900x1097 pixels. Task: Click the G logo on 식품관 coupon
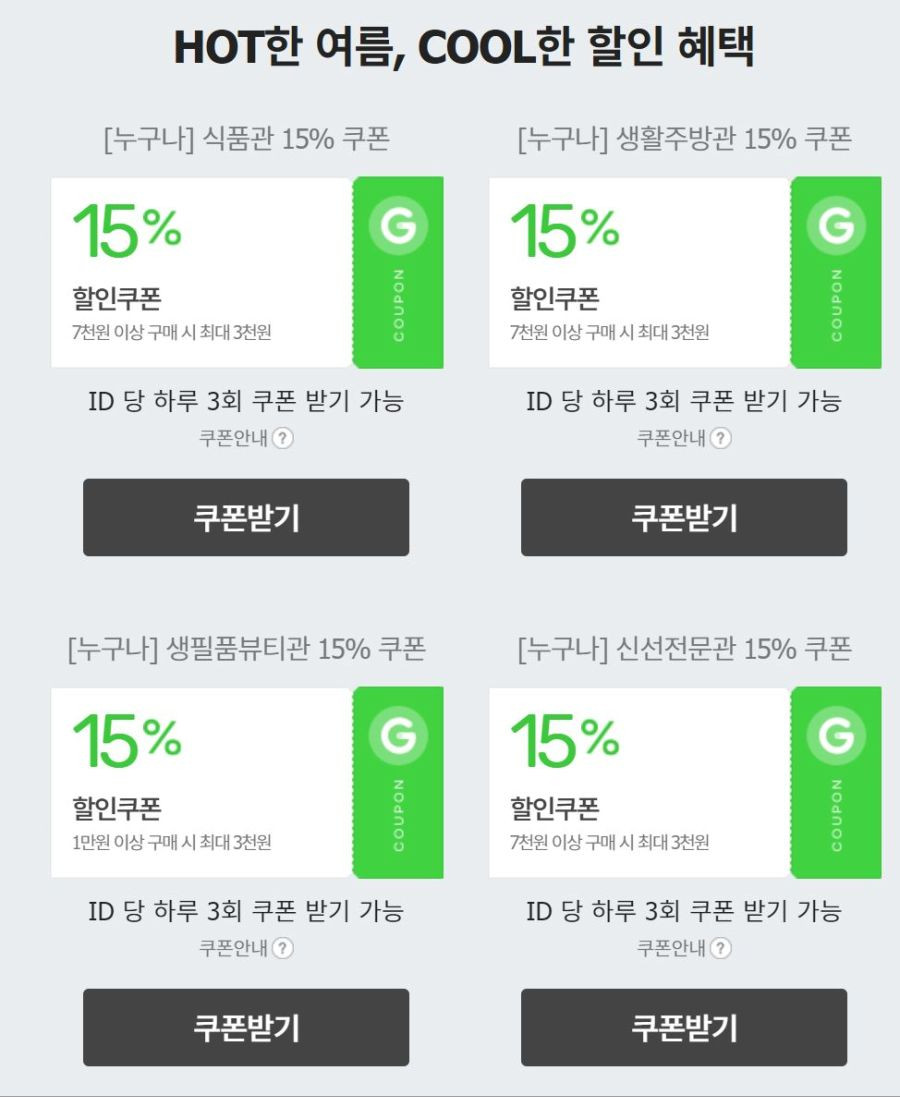click(x=398, y=225)
